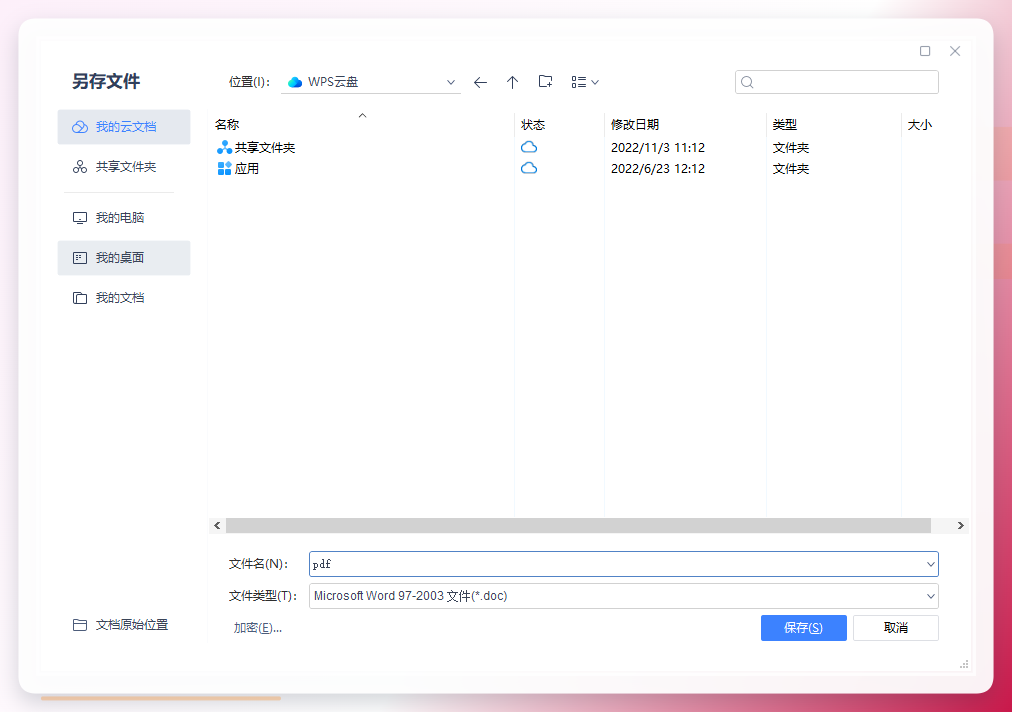The image size is (1012, 712).
Task: Open the view mode list options
Action: (585, 82)
